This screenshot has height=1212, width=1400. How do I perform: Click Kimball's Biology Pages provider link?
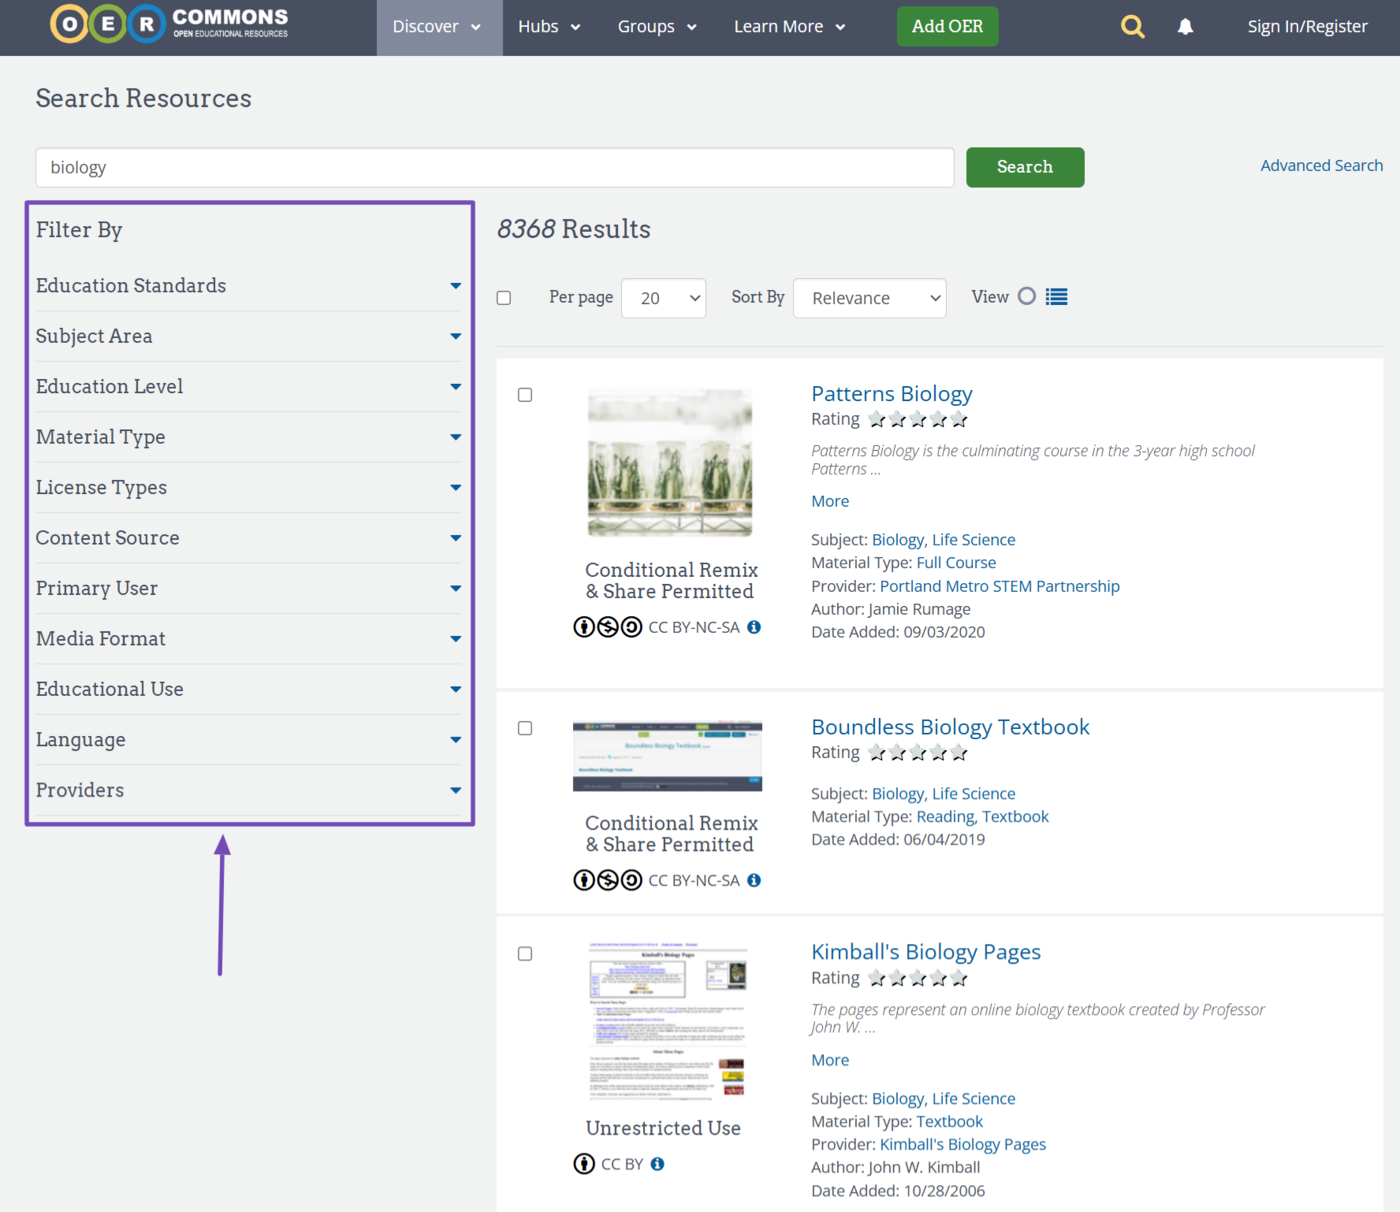[963, 1144]
